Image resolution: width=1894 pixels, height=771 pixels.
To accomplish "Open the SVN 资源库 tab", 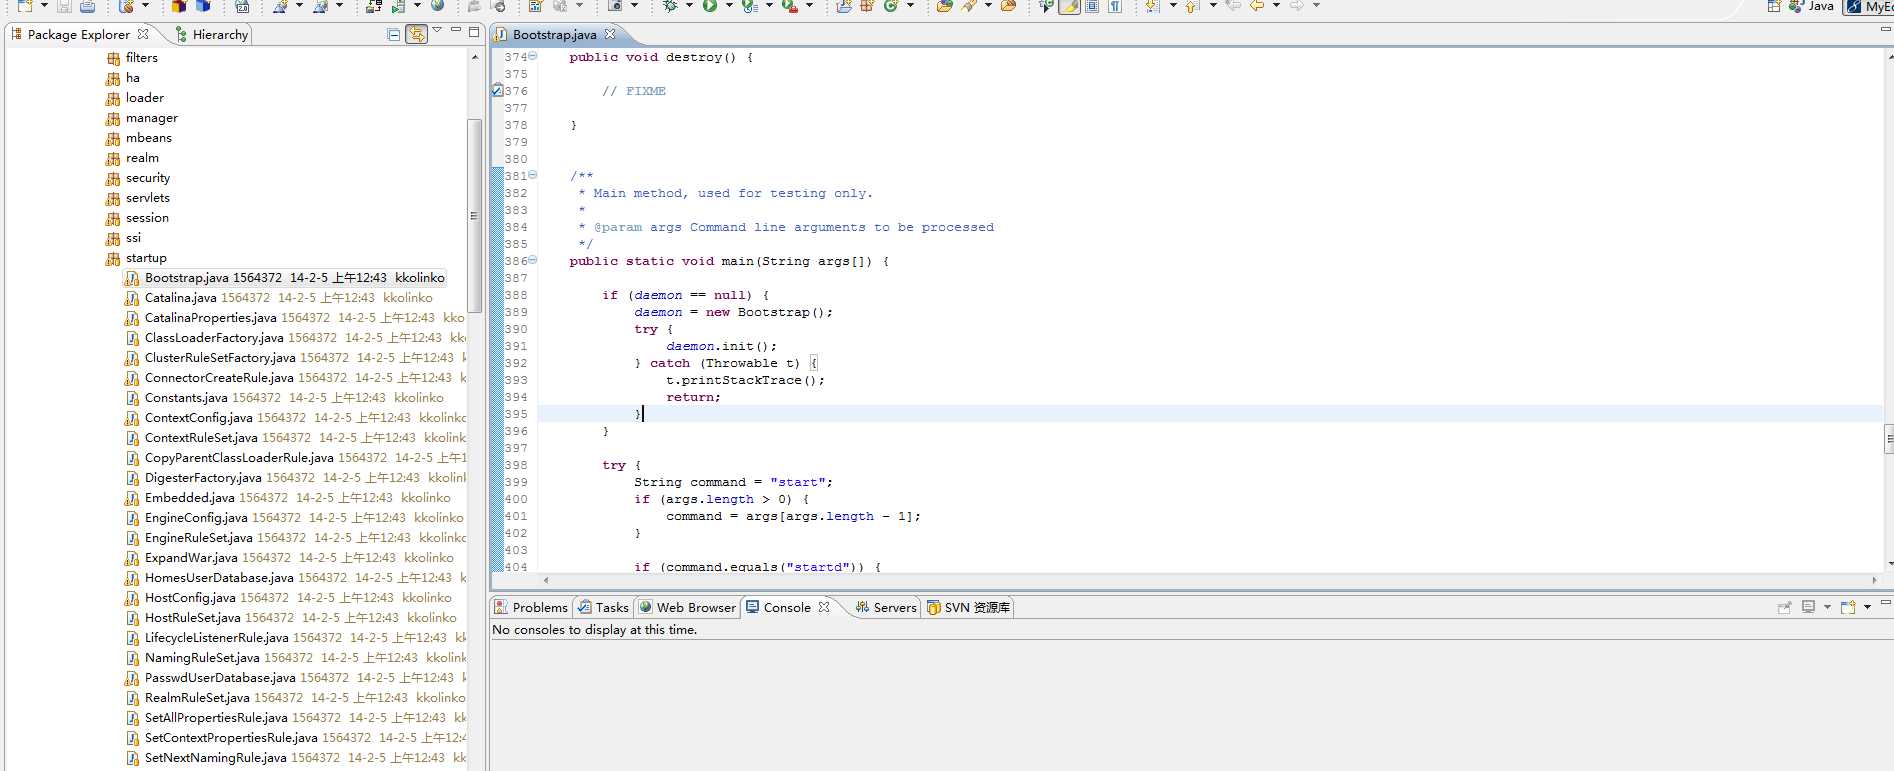I will tap(968, 607).
